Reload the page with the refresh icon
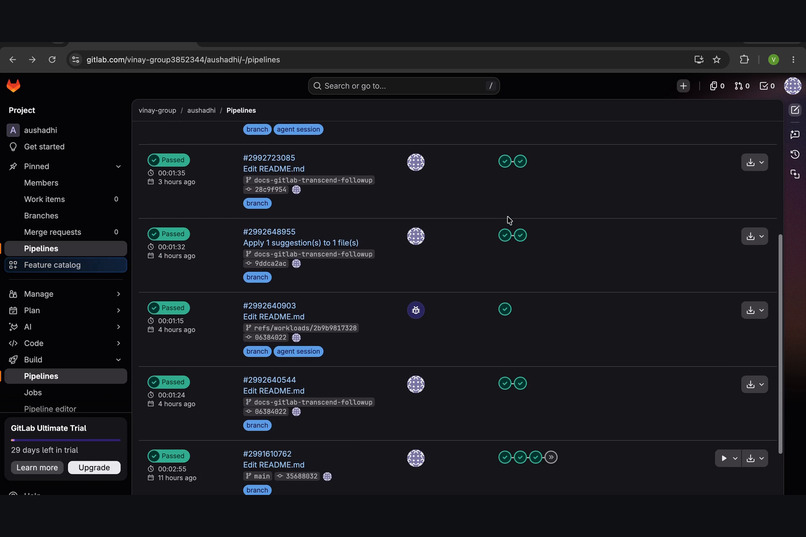Screen dimensions: 806x537 [x=52, y=60]
